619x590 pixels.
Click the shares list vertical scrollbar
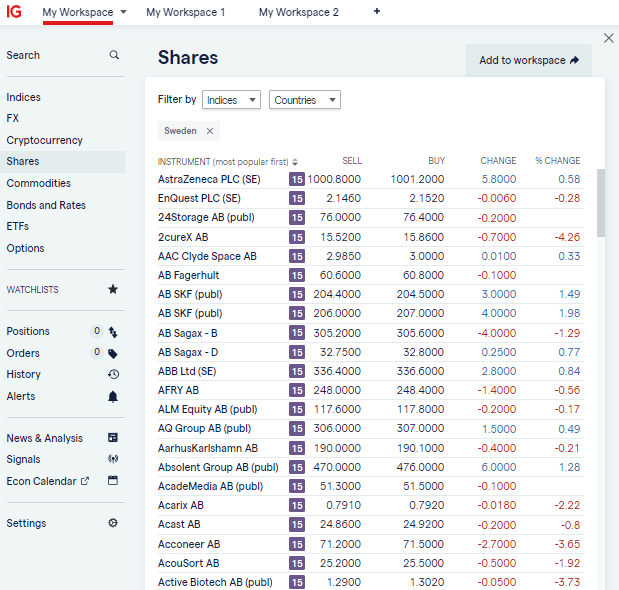pos(601,203)
